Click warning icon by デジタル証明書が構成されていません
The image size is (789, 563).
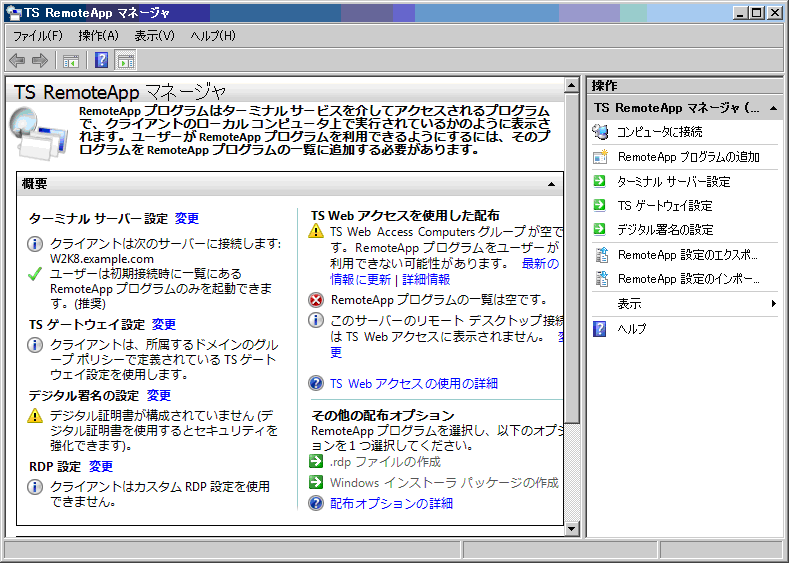pos(35,416)
